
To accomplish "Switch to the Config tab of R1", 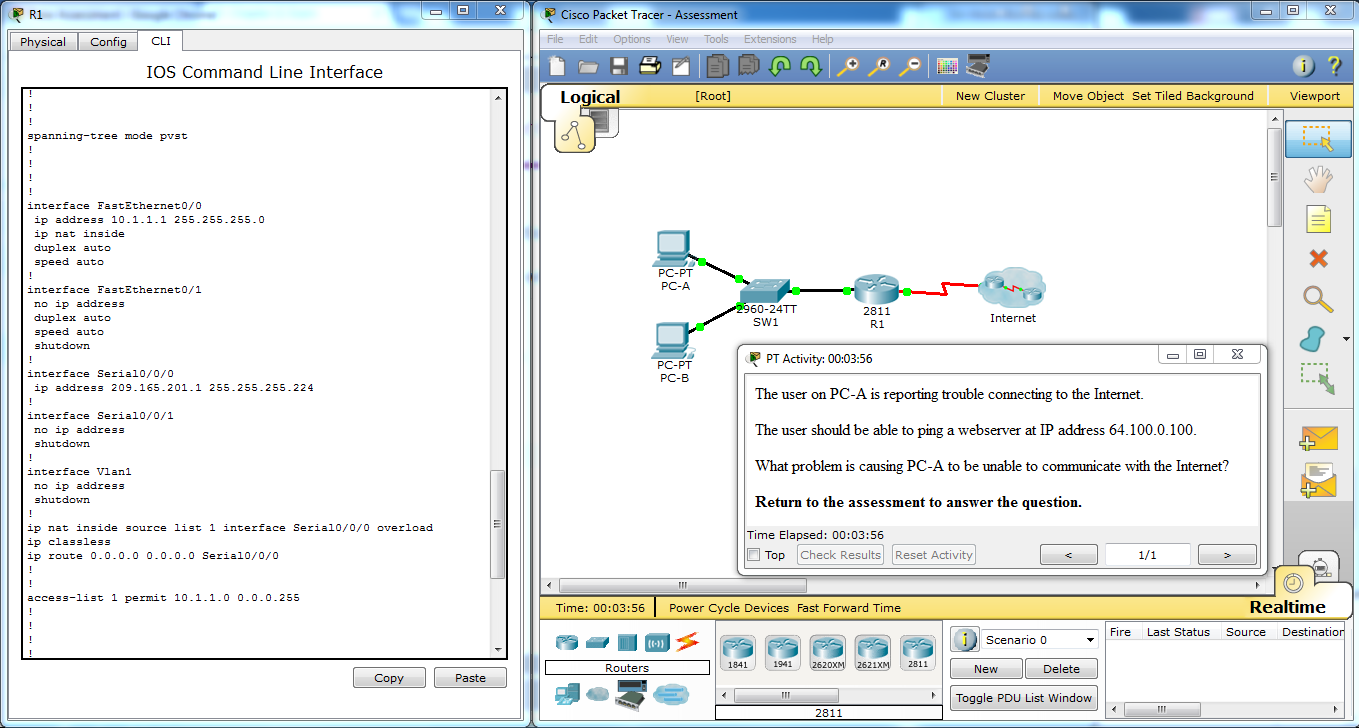I will coord(107,41).
